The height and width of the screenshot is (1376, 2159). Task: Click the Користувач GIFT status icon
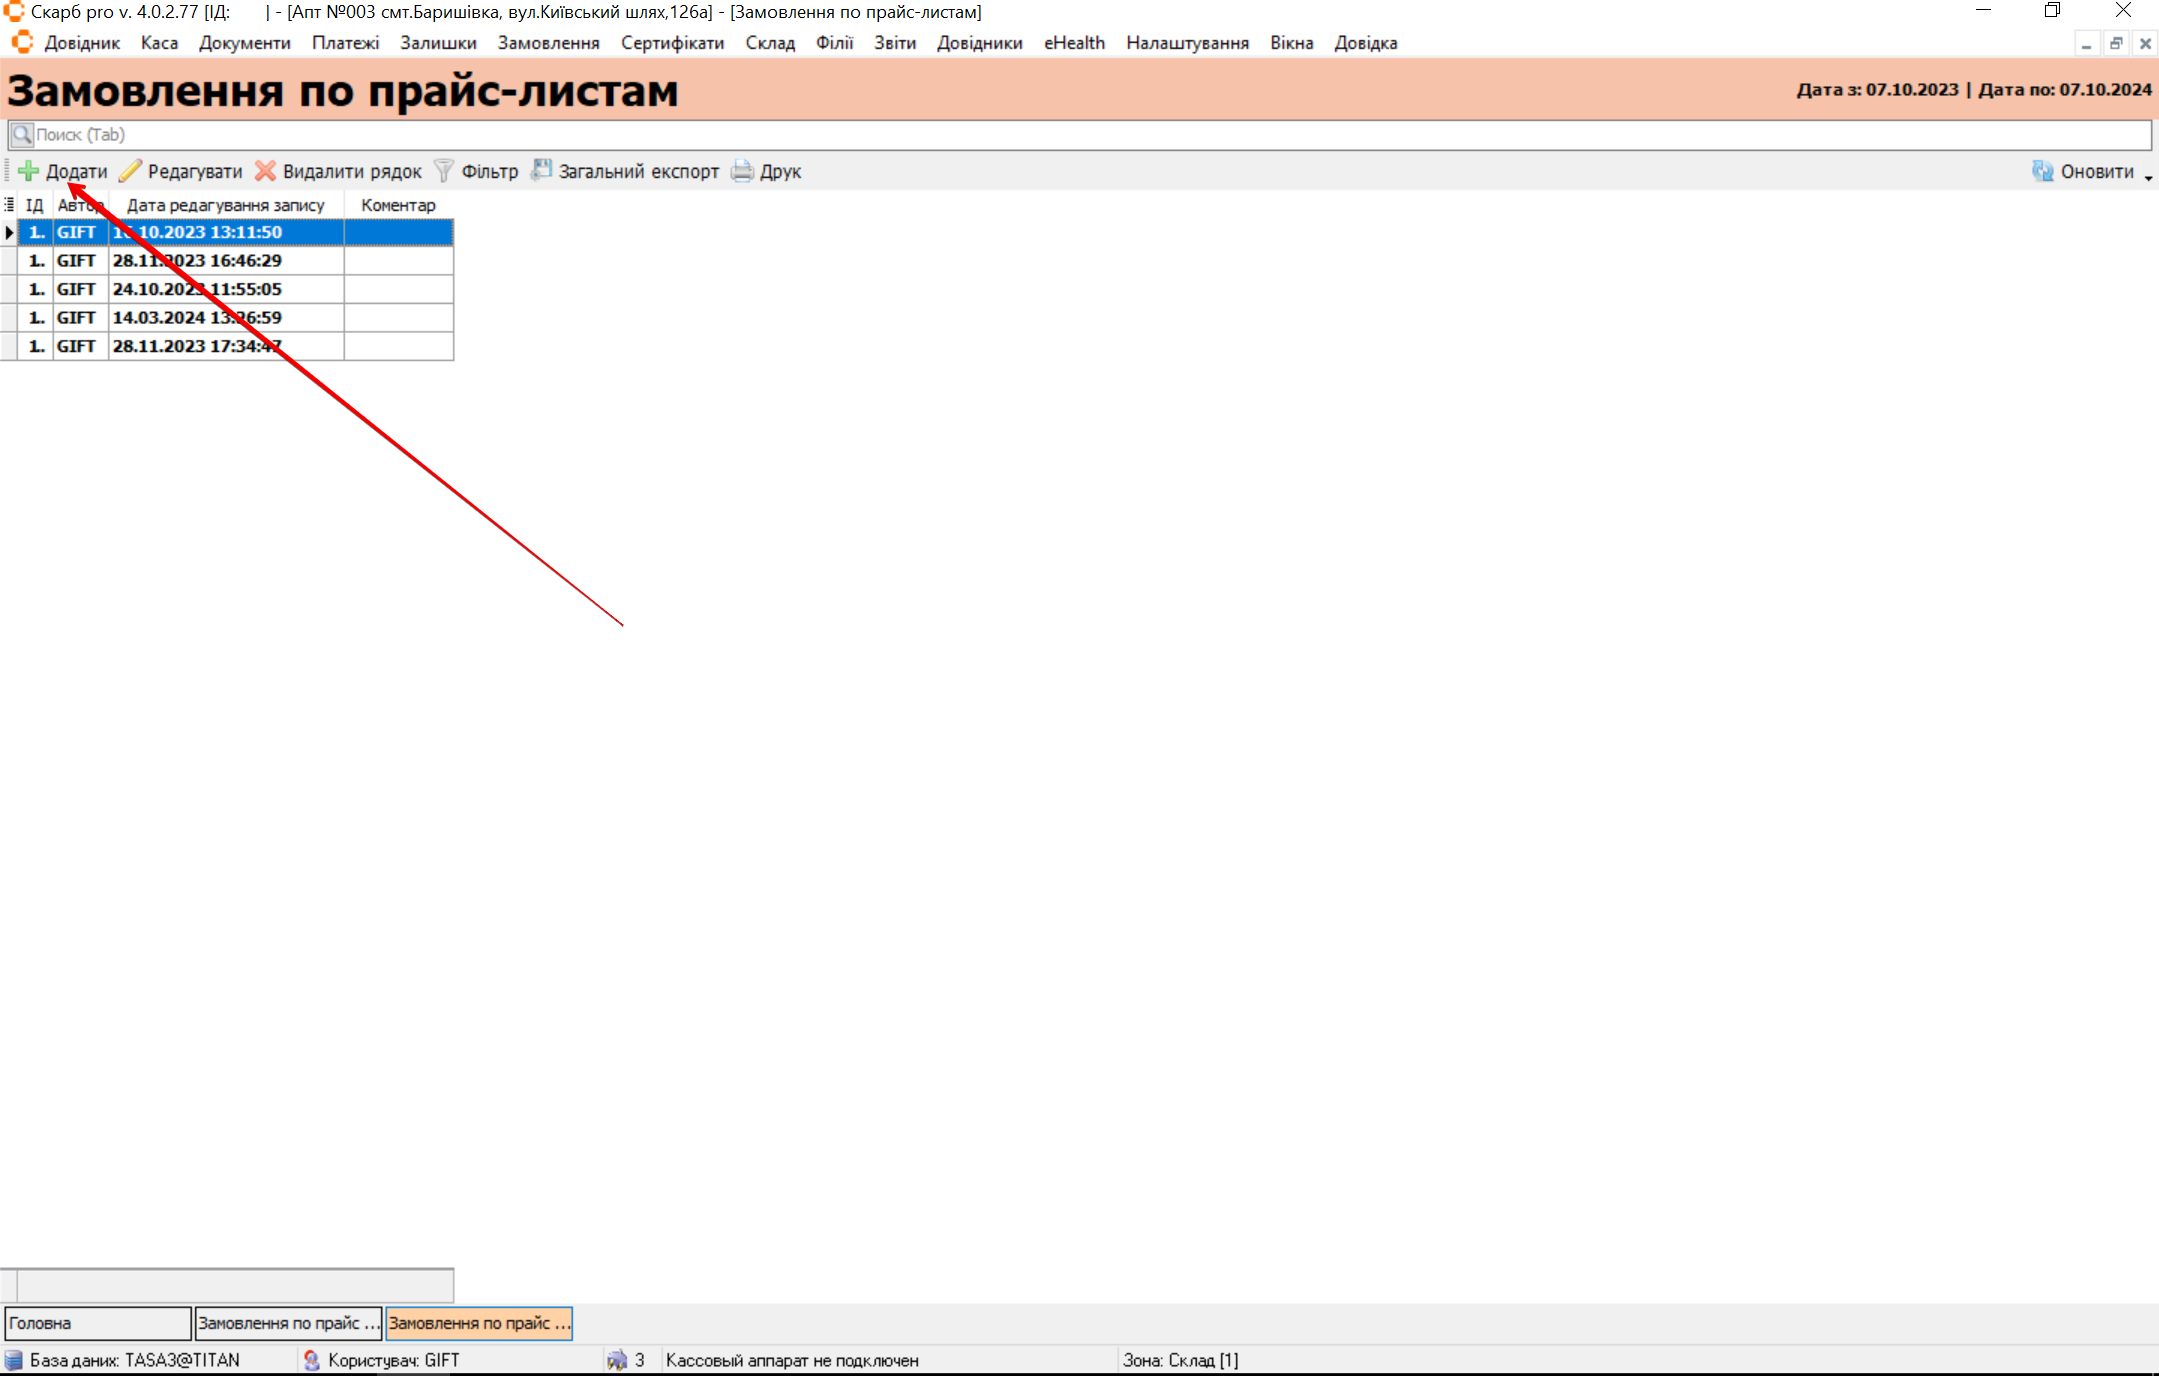tap(312, 1360)
